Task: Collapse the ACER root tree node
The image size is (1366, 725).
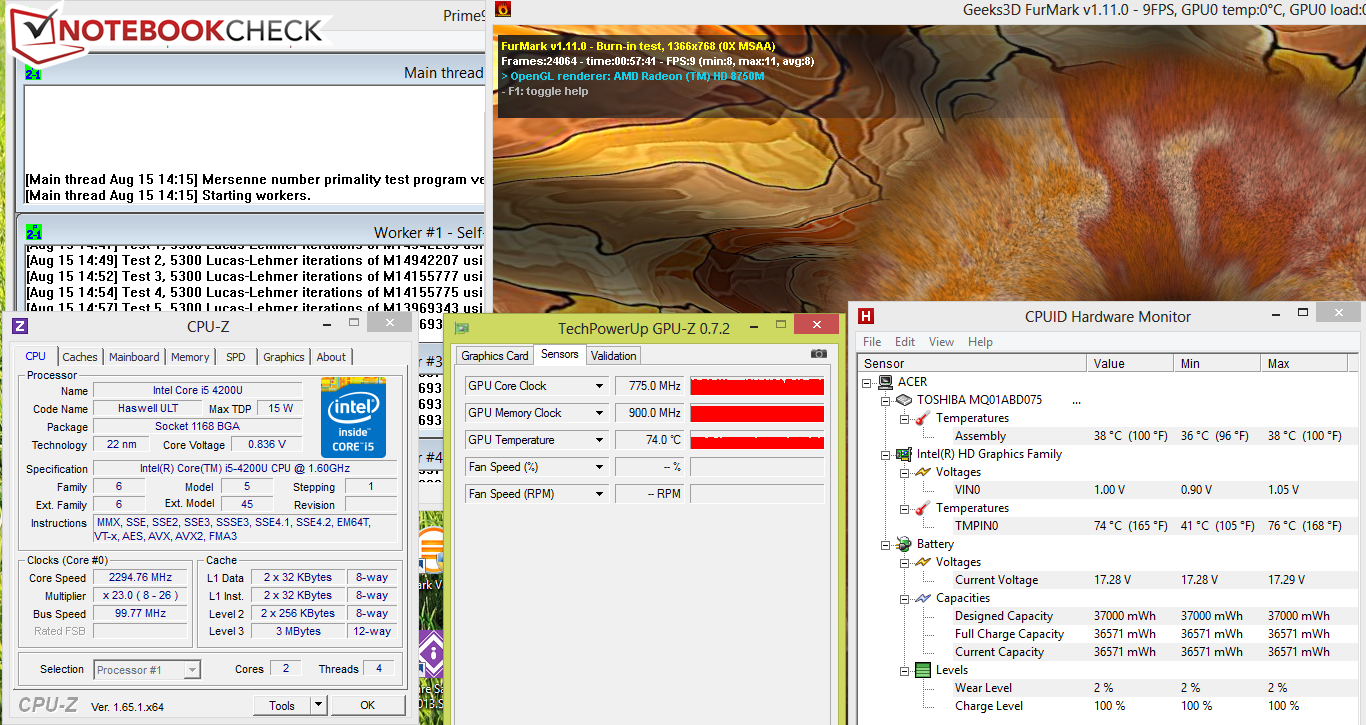Action: (867, 382)
